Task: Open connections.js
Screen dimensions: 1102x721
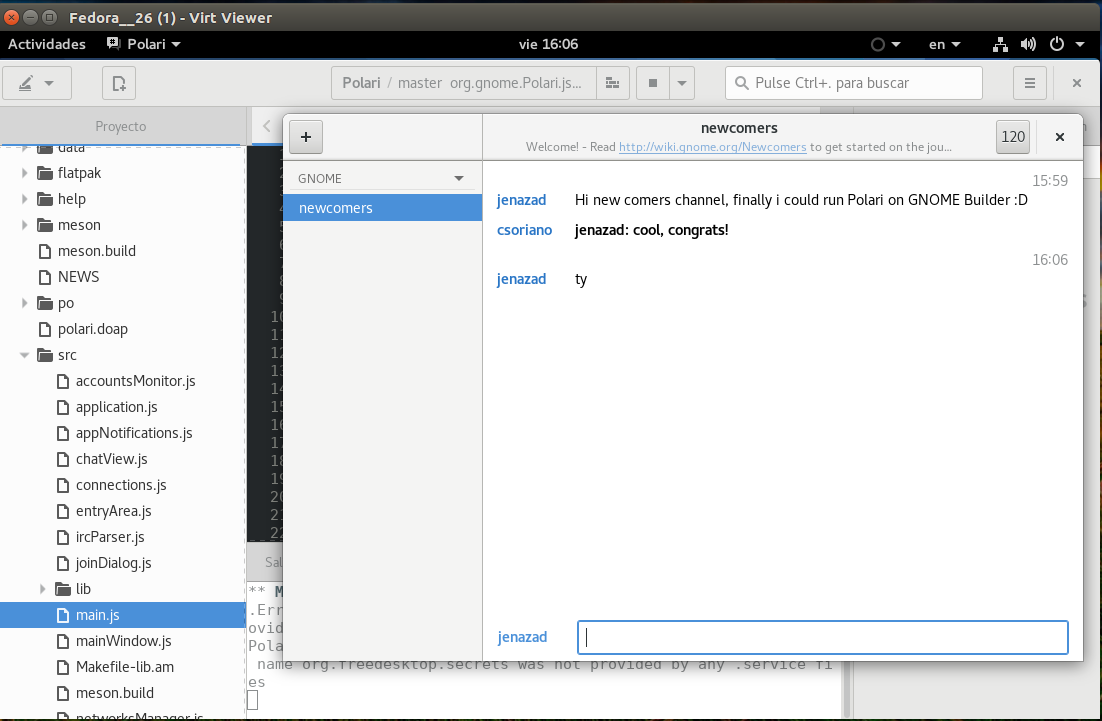Action: point(121,485)
